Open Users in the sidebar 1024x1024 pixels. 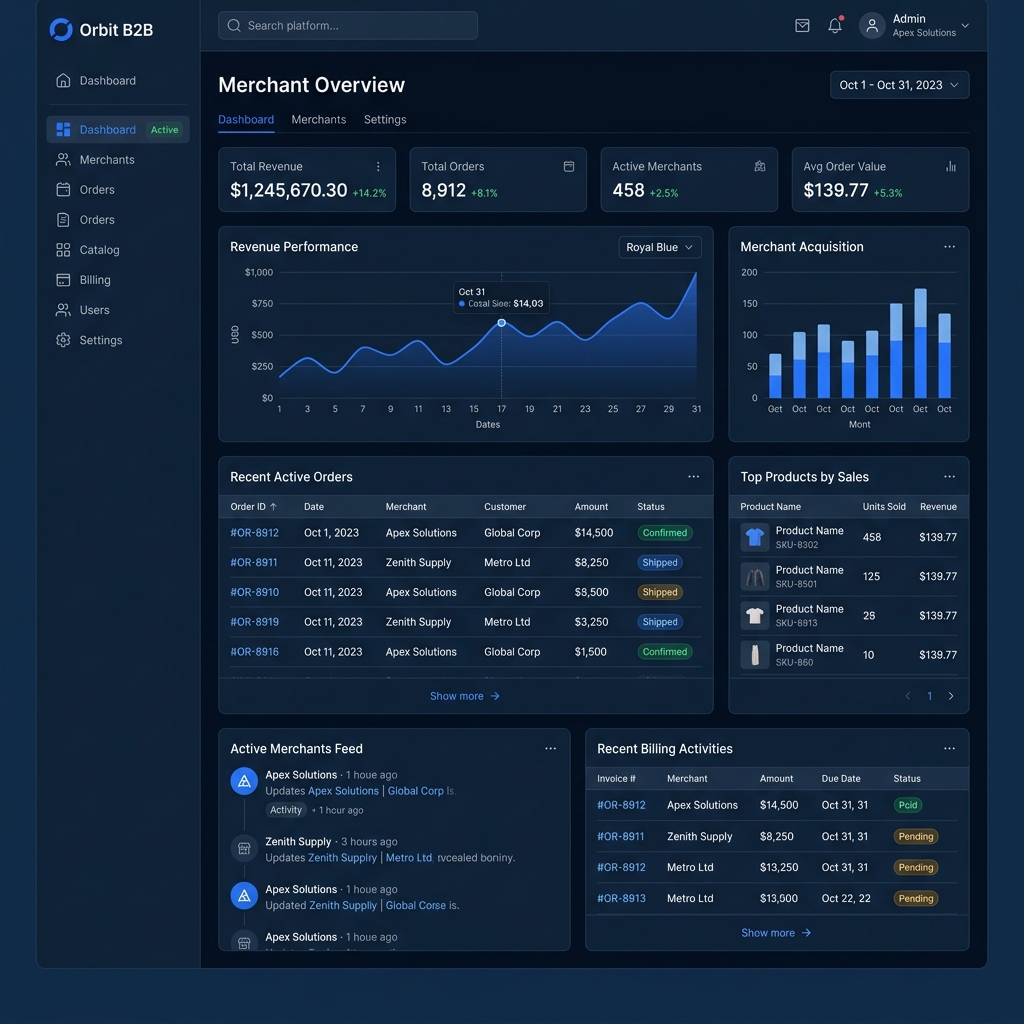point(118,310)
